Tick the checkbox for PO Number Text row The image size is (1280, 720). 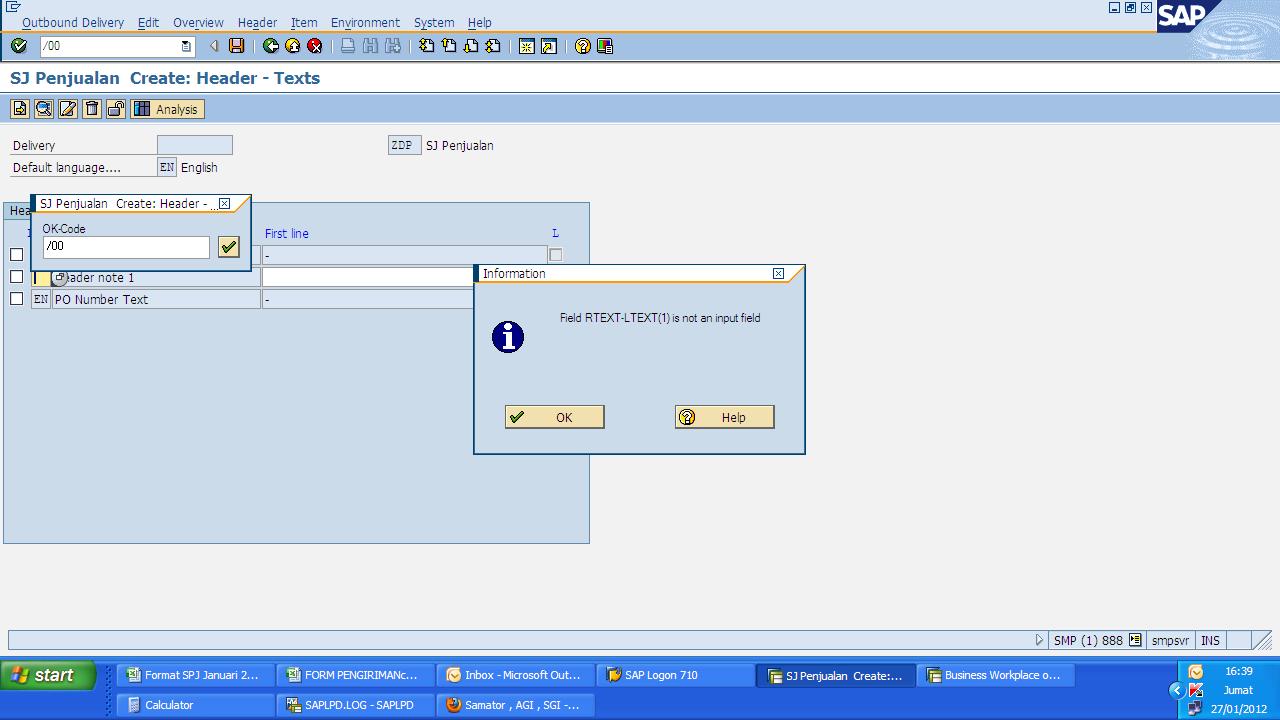tap(16, 299)
